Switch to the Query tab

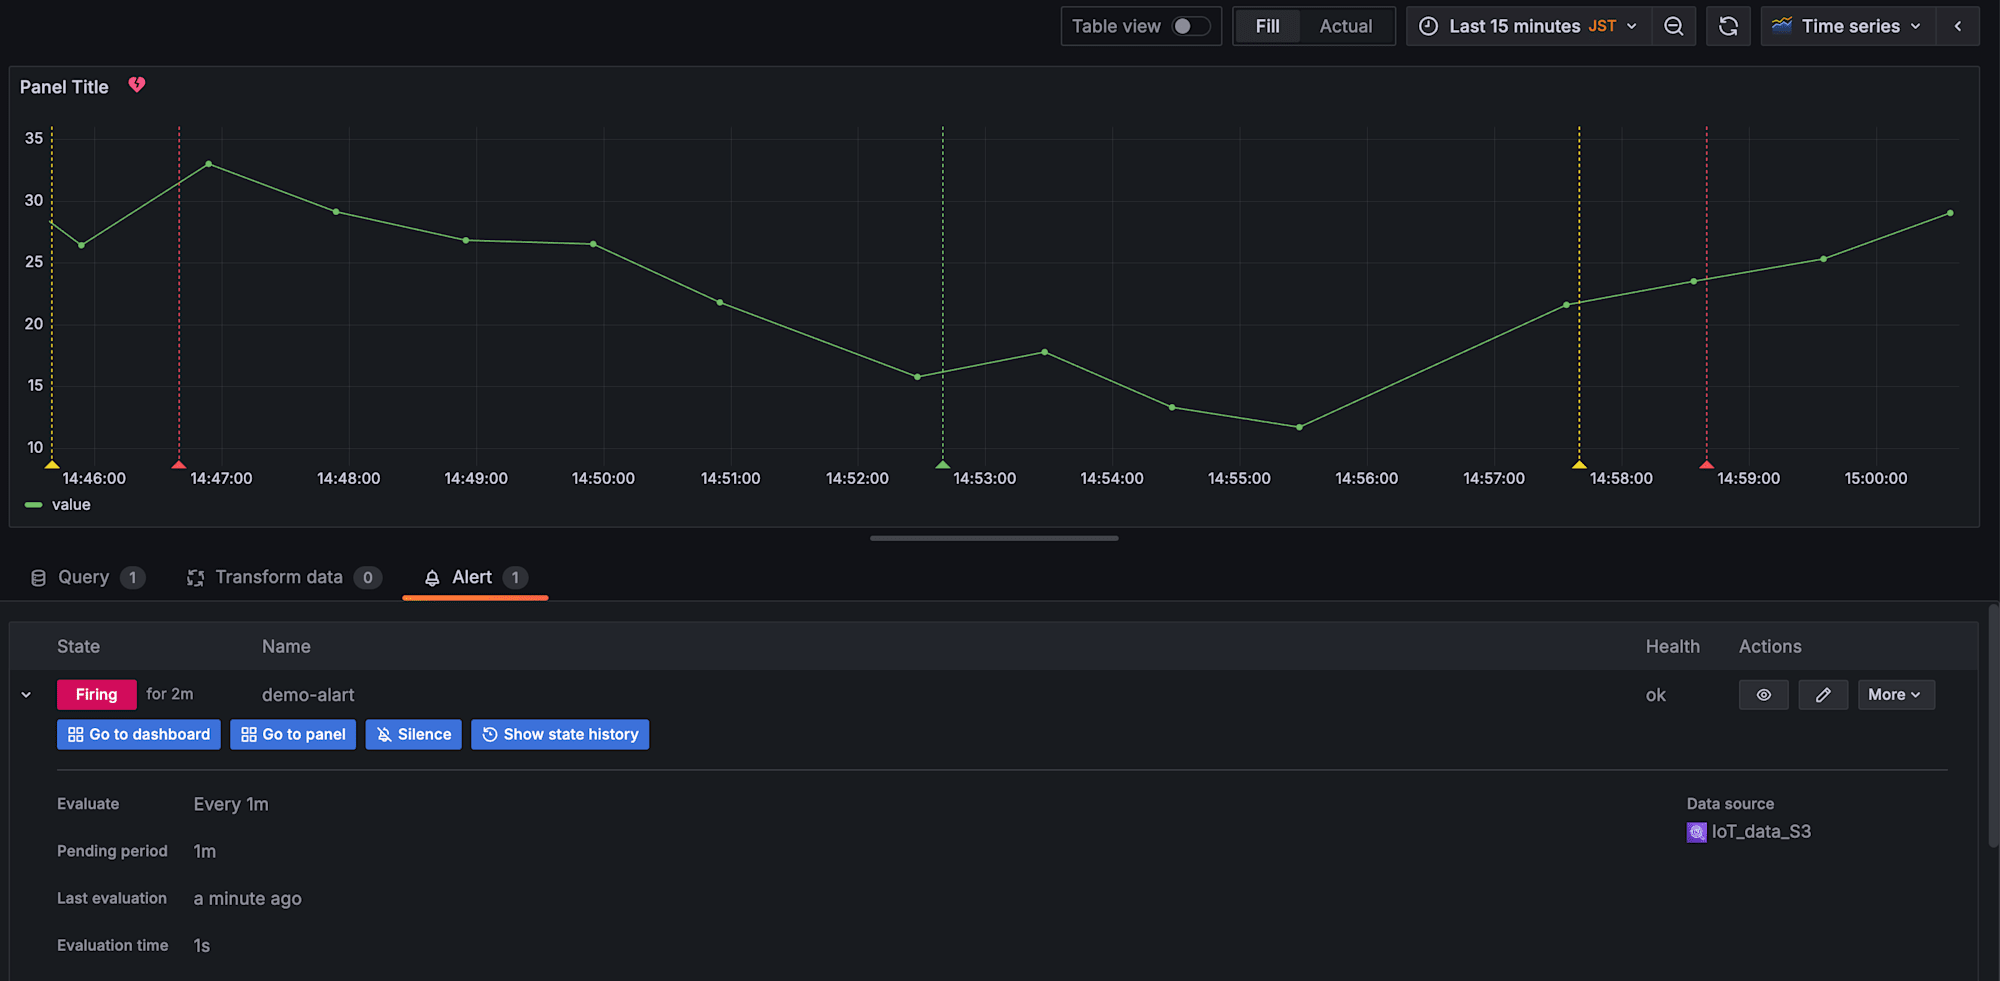tap(87, 577)
